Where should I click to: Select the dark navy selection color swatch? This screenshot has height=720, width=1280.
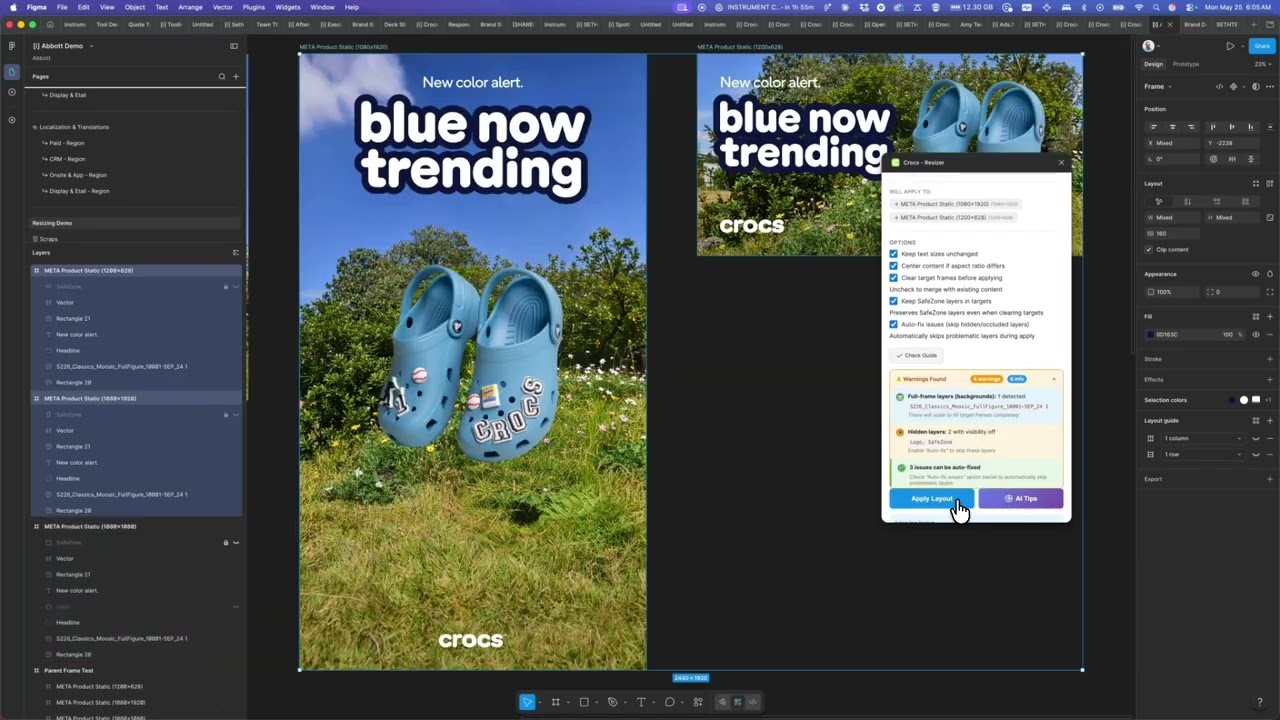click(1232, 400)
